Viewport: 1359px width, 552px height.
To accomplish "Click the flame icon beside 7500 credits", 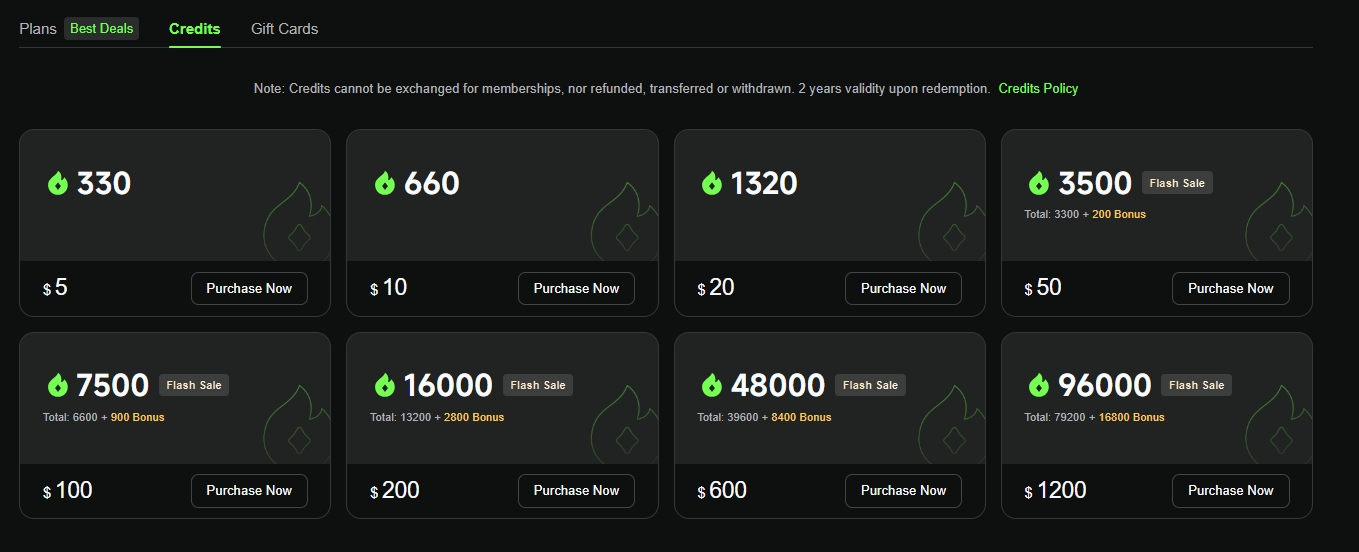I will (57, 385).
